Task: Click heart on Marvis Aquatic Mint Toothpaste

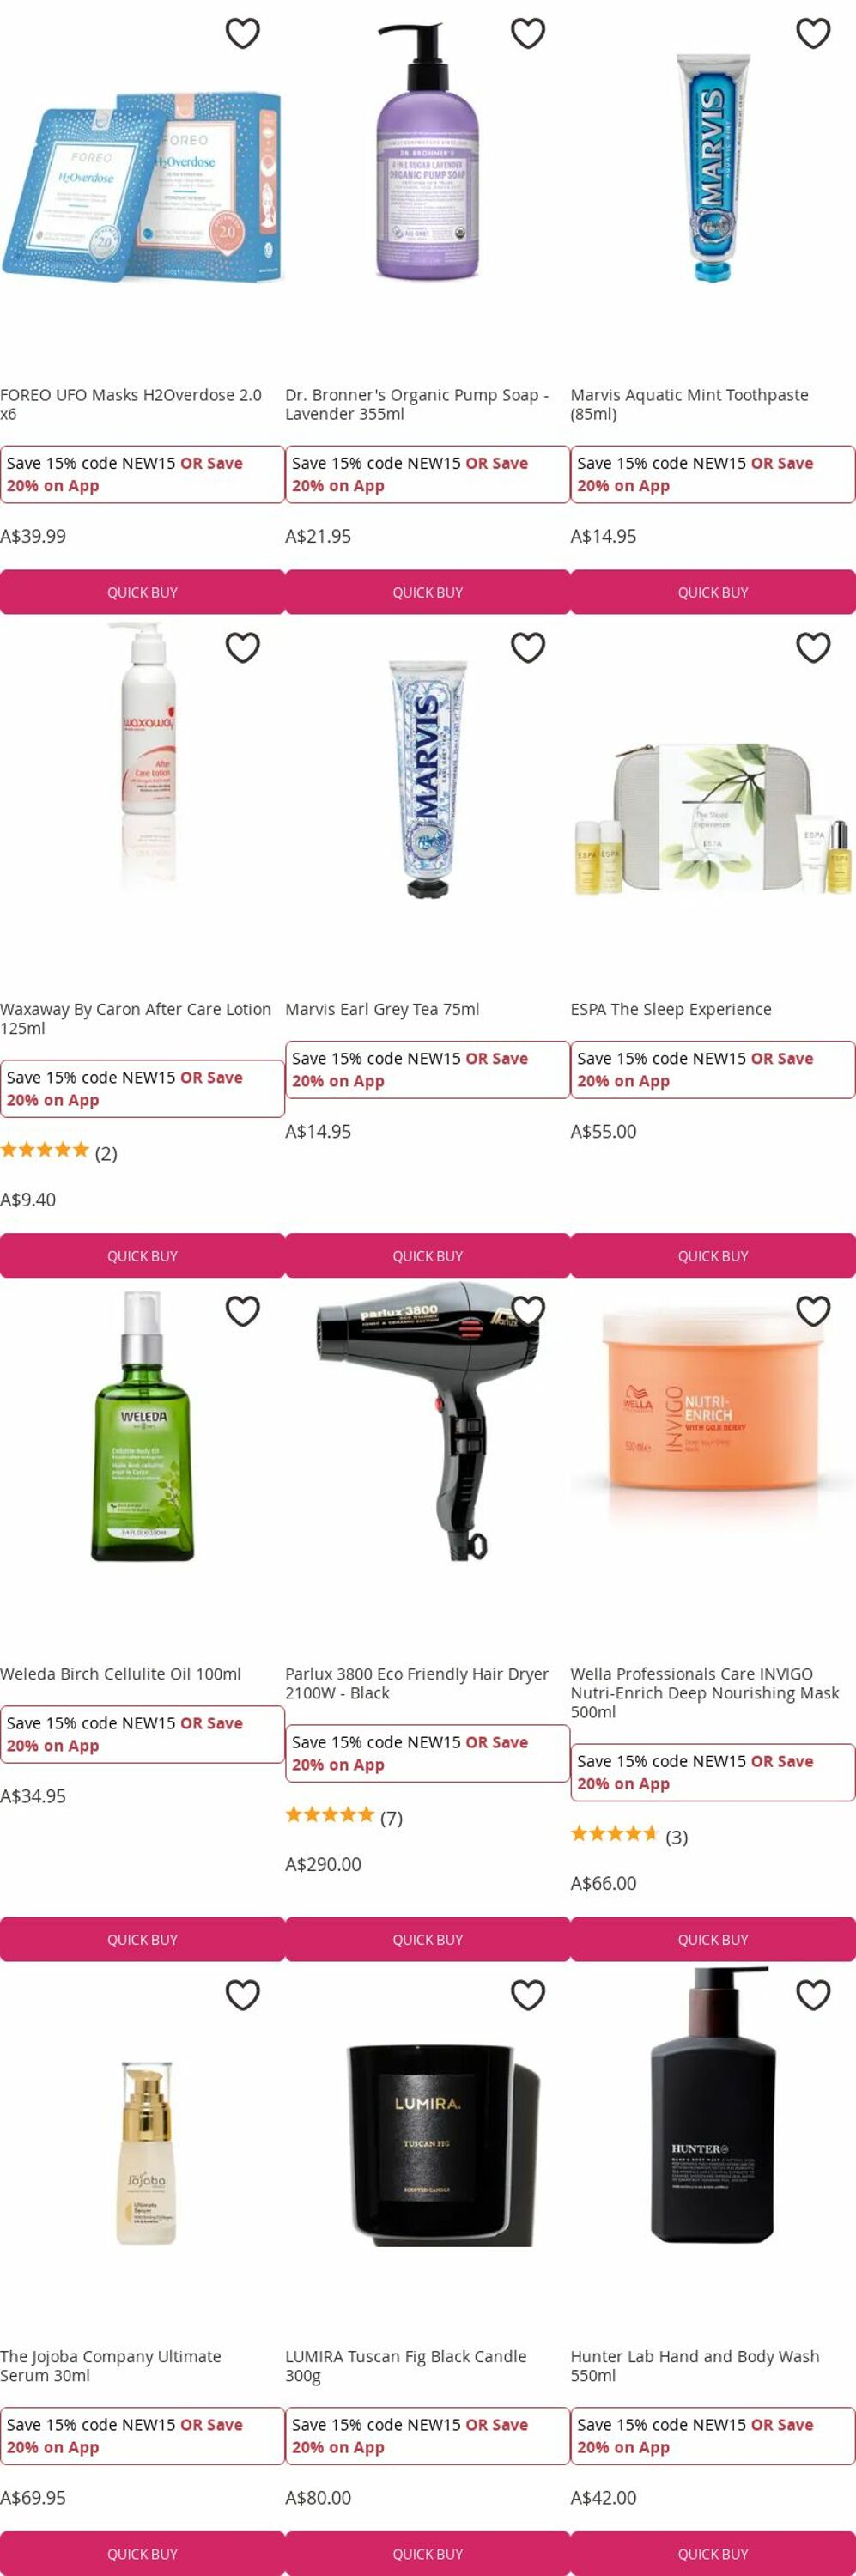Action: (813, 33)
